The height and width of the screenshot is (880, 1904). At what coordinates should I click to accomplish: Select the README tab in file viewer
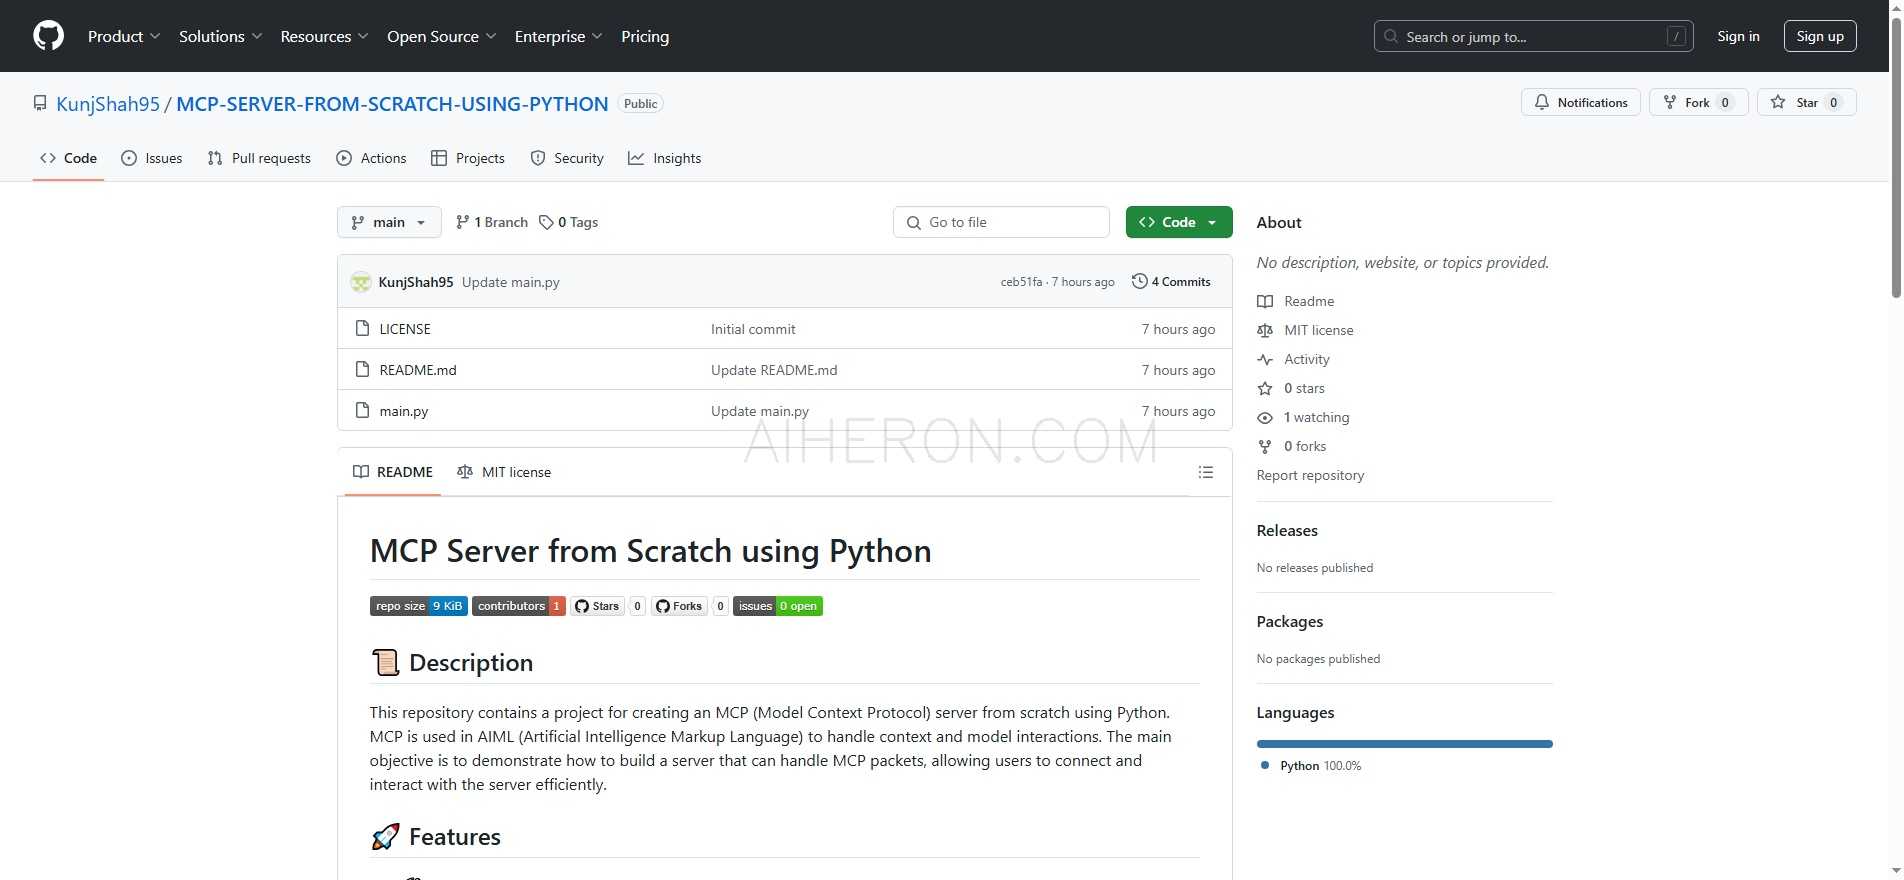pos(393,472)
